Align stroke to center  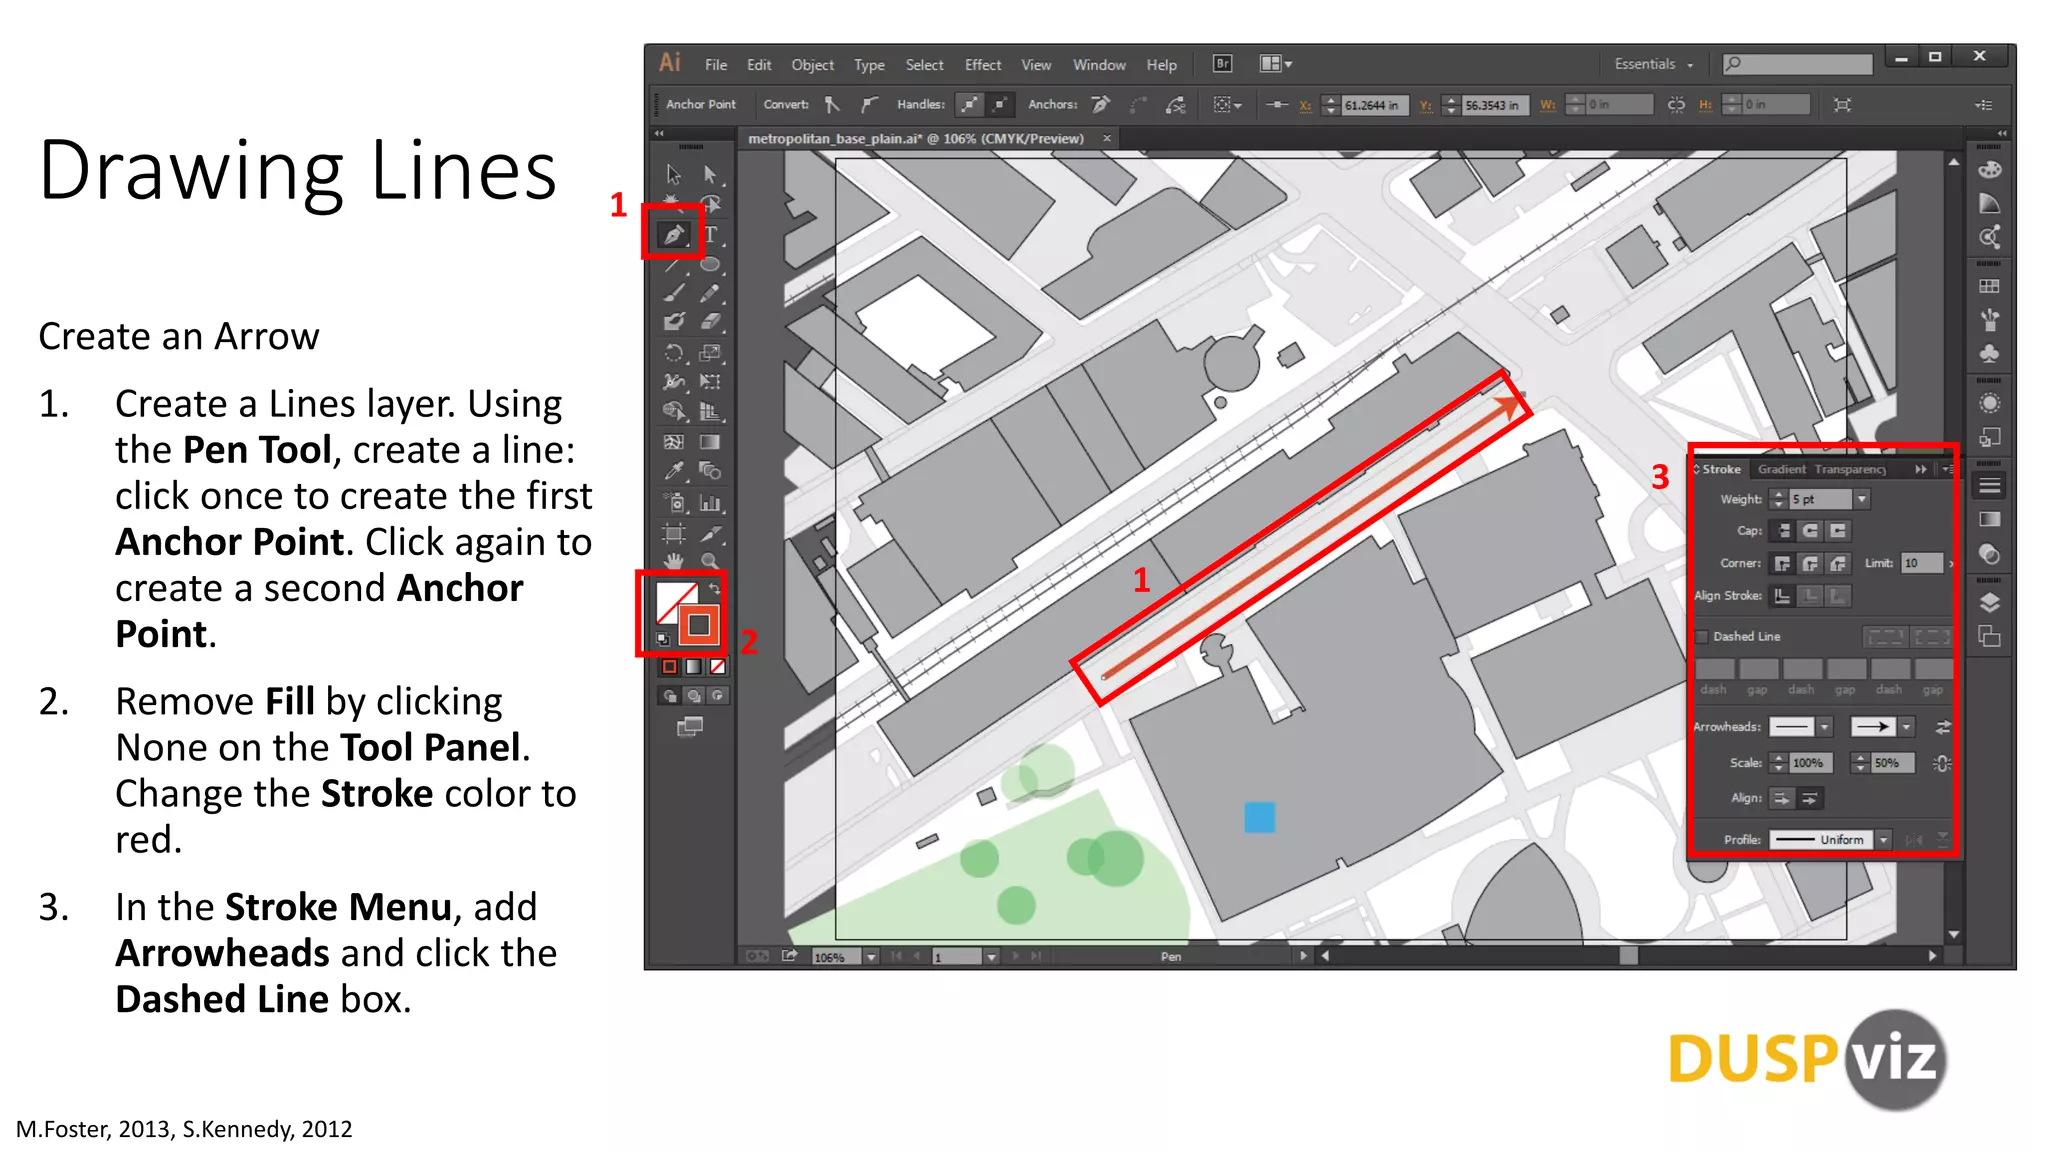(x=1782, y=596)
